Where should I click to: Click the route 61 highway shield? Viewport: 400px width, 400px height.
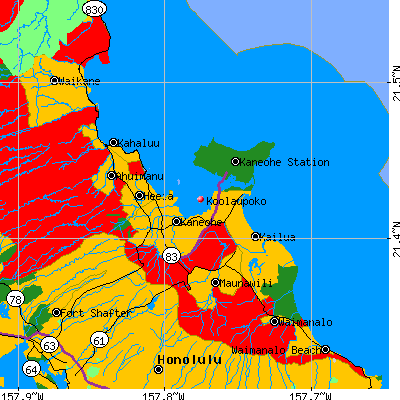[99, 340]
